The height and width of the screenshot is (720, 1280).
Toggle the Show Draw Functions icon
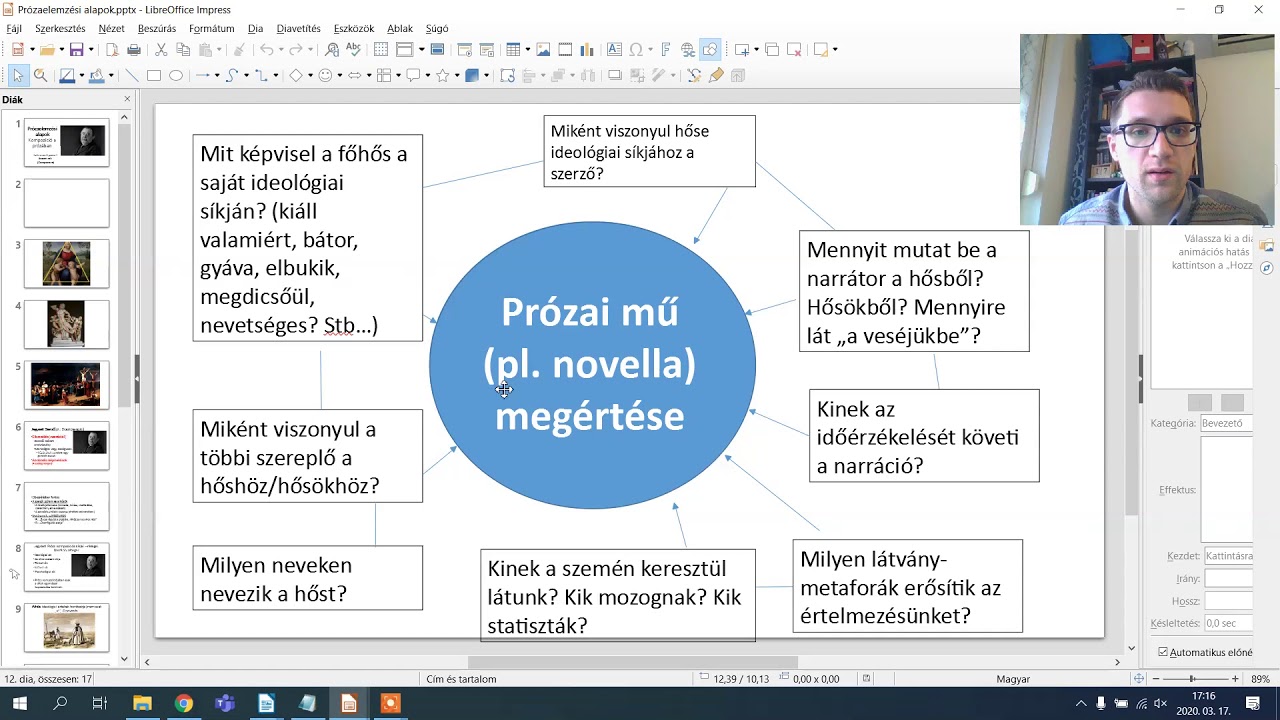pyautogui.click(x=710, y=50)
